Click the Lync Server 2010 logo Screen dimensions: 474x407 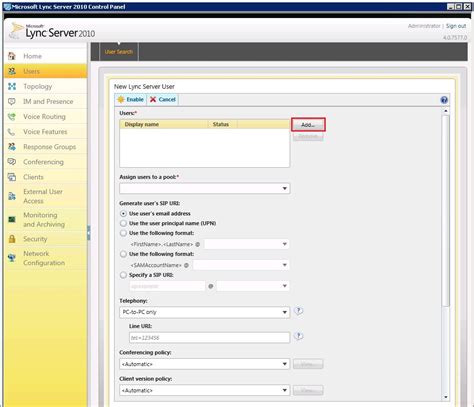click(52, 31)
